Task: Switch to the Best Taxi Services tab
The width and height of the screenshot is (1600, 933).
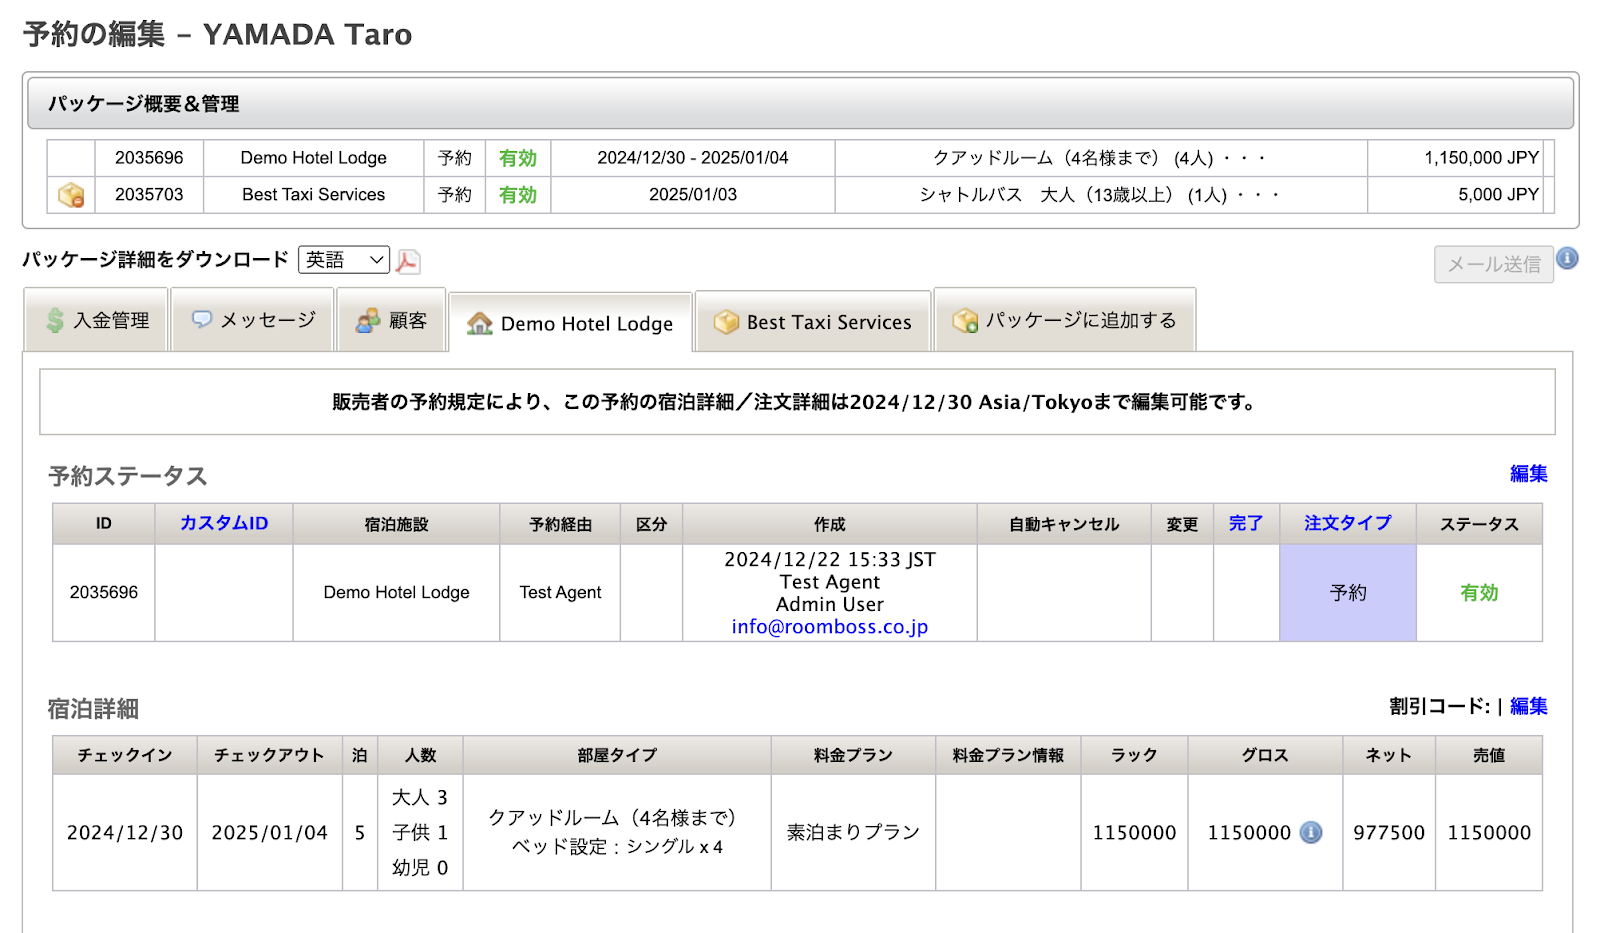Action: click(x=814, y=322)
